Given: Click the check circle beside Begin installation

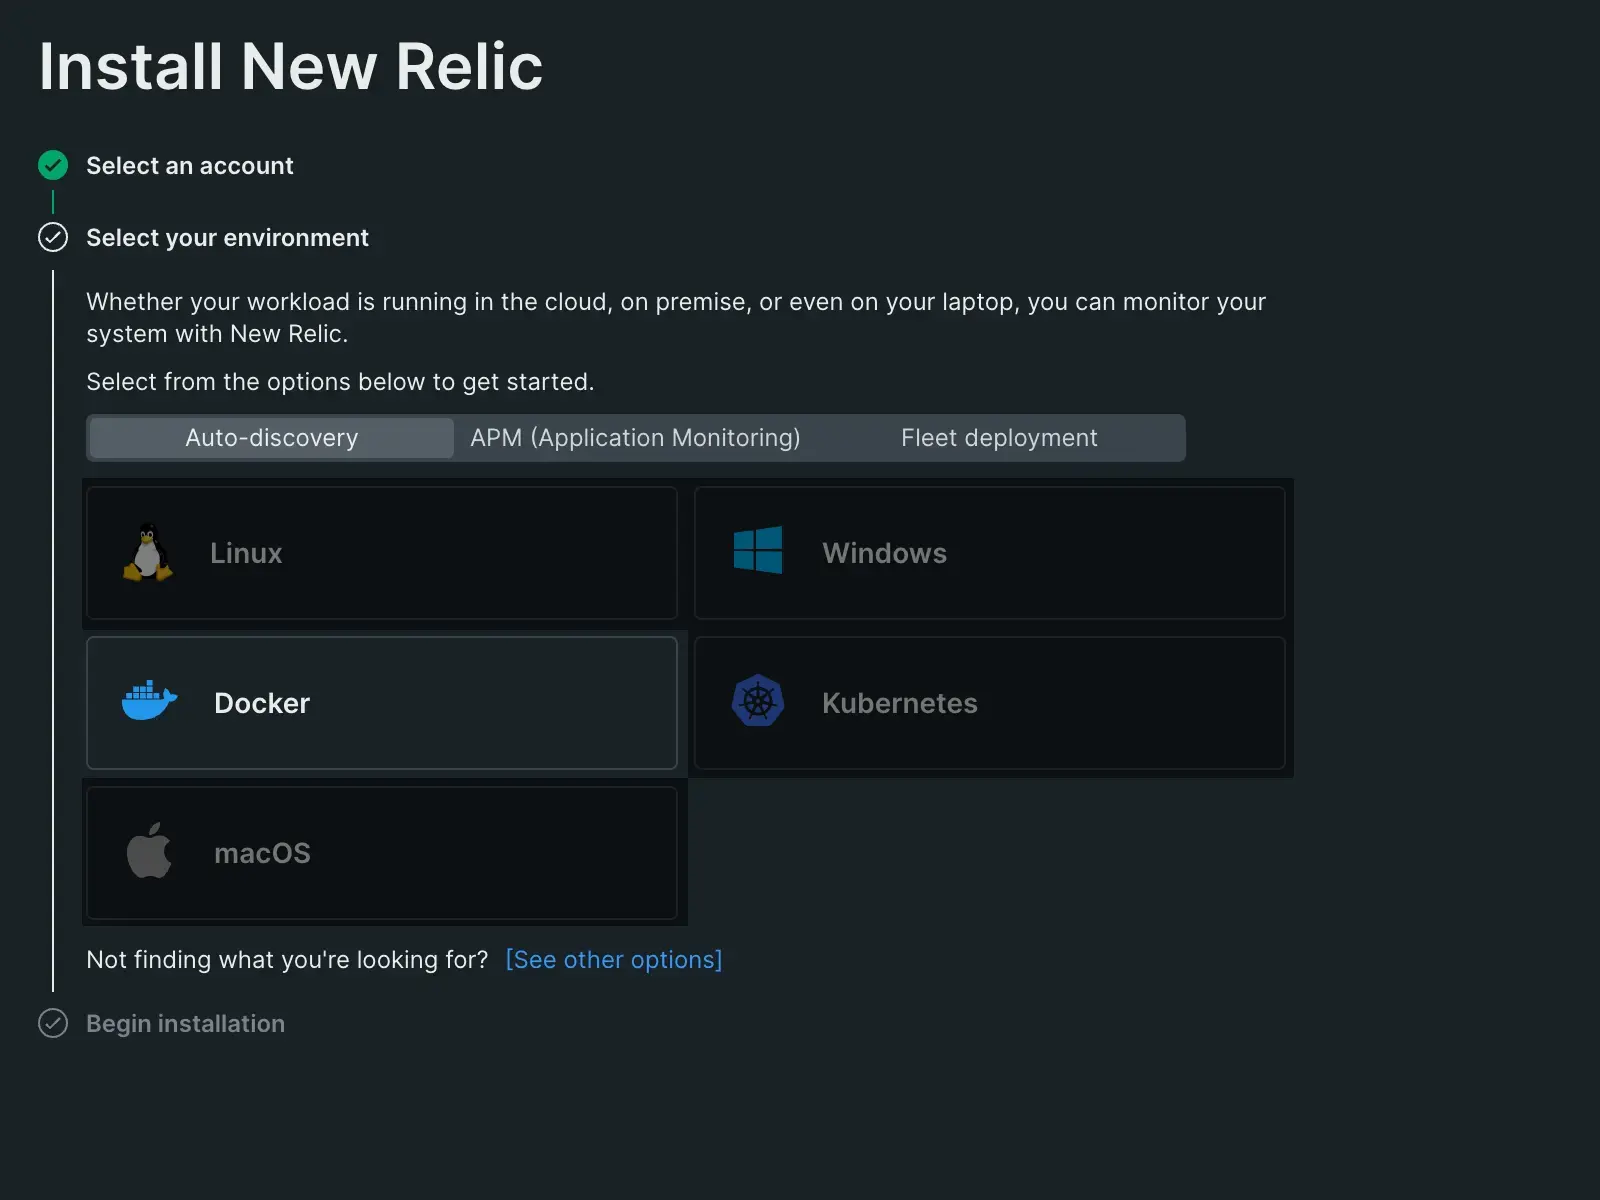Looking at the screenshot, I should [x=53, y=1023].
